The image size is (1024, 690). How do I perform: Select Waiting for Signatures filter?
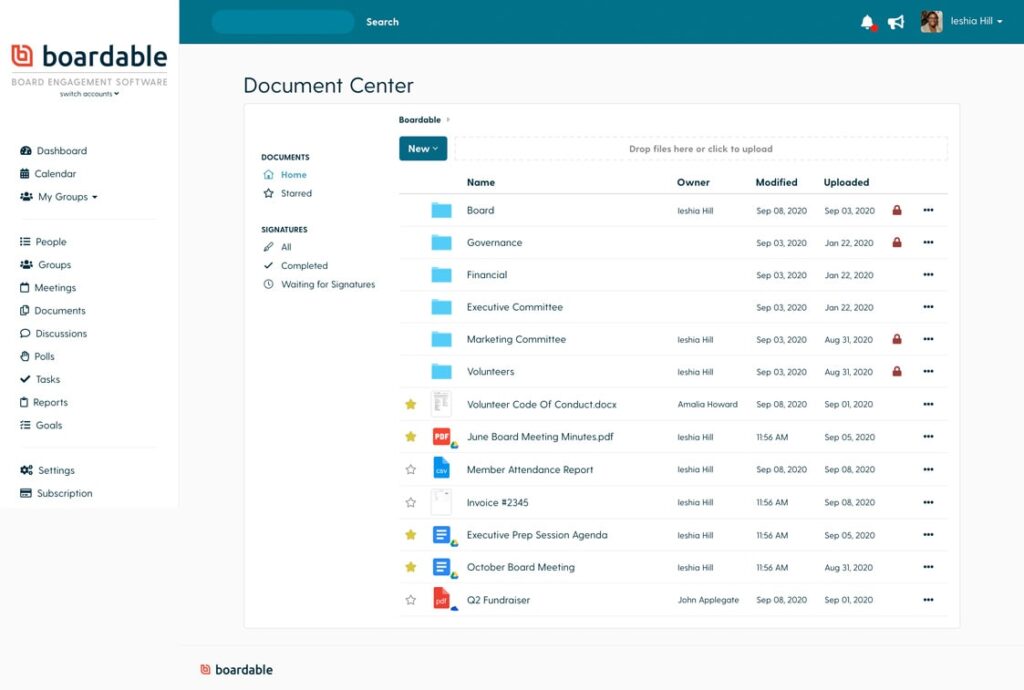pyautogui.click(x=327, y=285)
